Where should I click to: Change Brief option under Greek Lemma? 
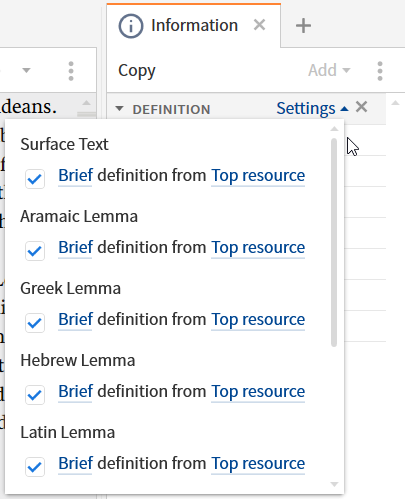click(x=75, y=319)
